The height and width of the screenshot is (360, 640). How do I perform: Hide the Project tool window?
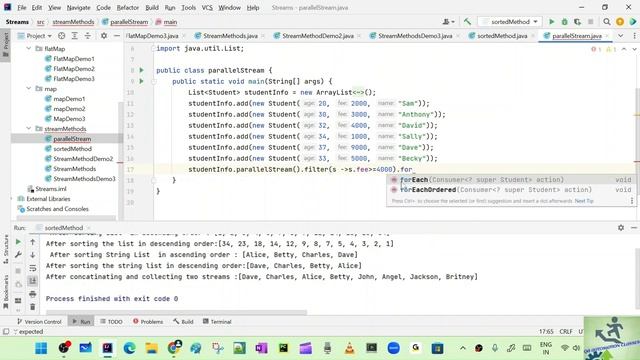117,36
